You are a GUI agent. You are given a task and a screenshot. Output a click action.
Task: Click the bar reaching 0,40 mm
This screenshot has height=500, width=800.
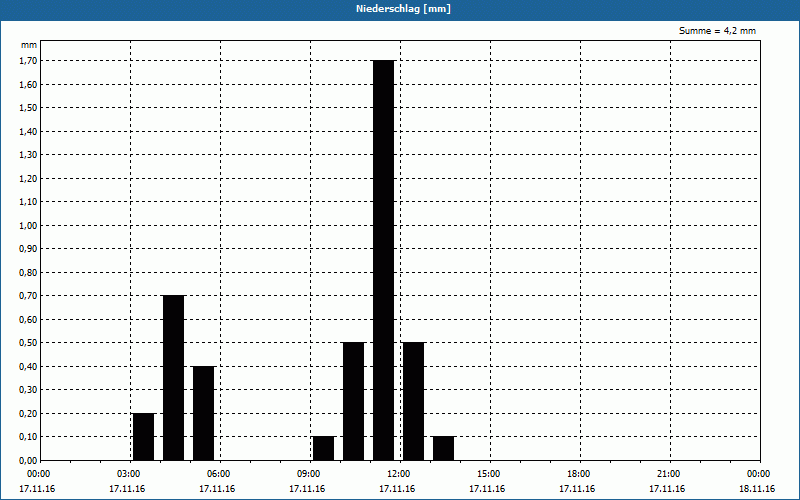tap(204, 413)
